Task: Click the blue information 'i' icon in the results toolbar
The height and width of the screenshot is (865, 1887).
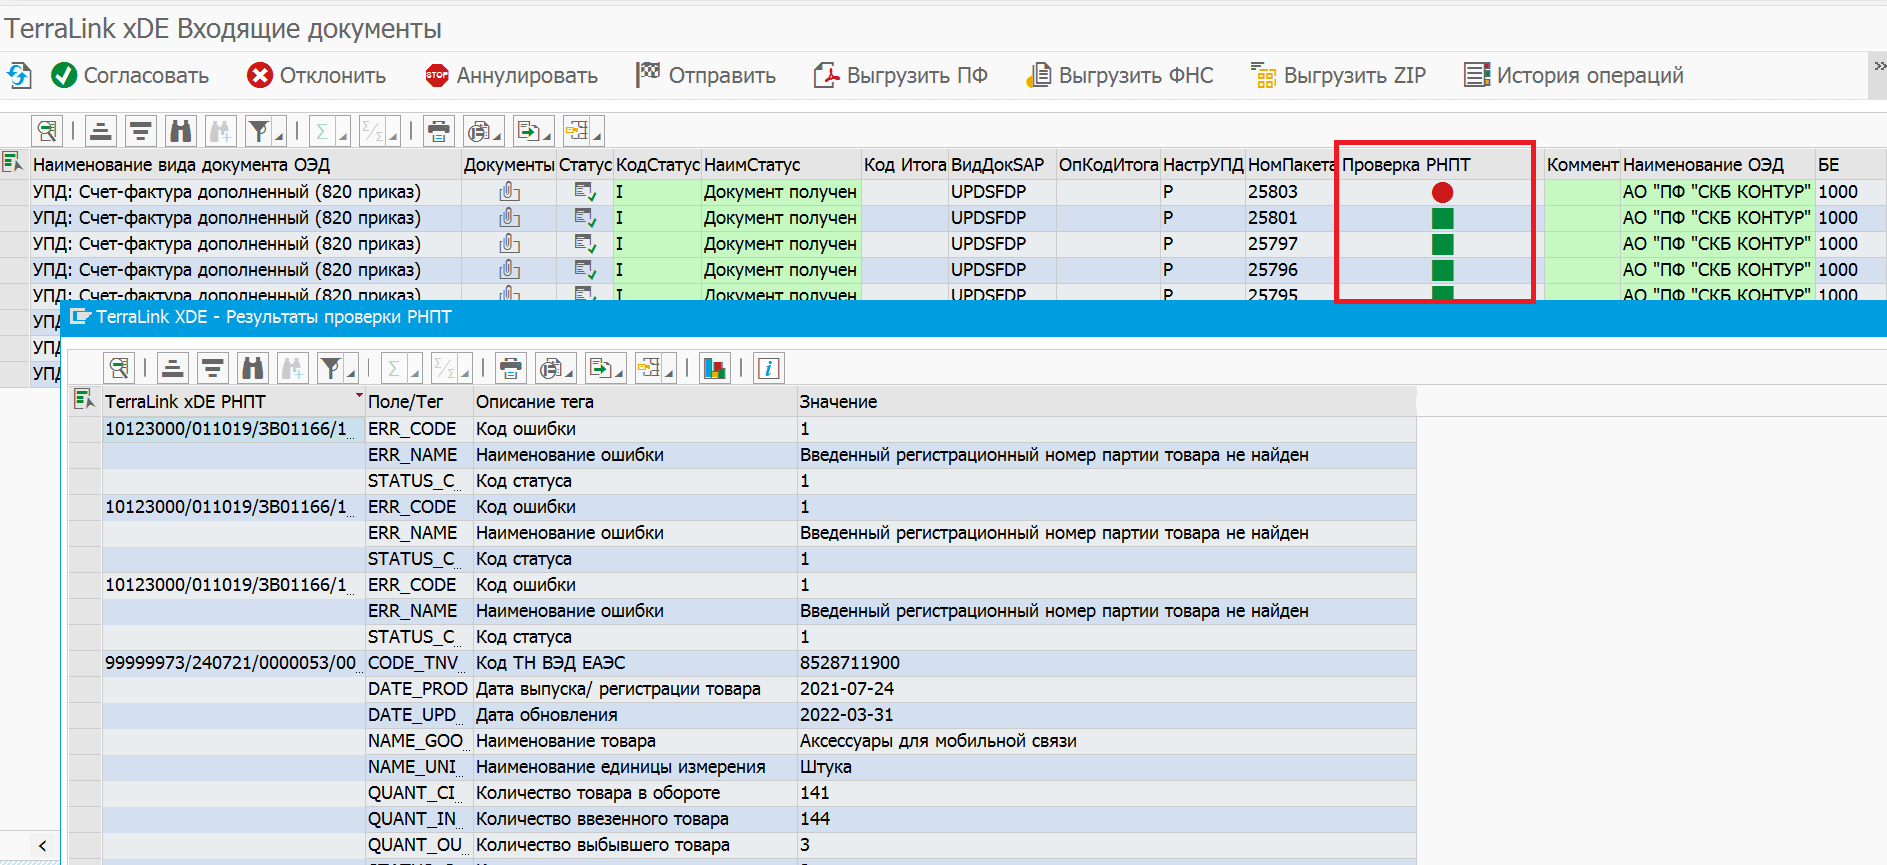Action: click(768, 368)
